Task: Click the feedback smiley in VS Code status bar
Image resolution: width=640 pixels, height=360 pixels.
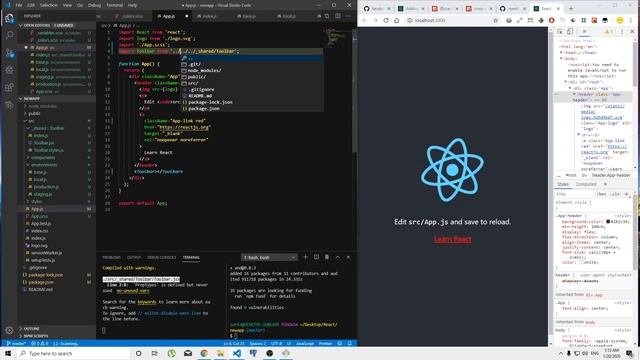Action: coord(340,344)
